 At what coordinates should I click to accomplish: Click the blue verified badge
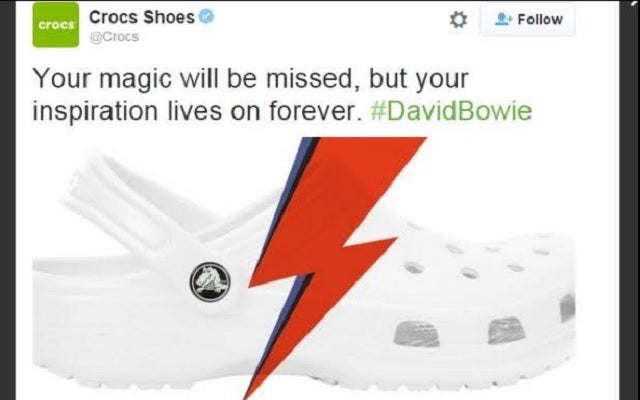tap(206, 17)
